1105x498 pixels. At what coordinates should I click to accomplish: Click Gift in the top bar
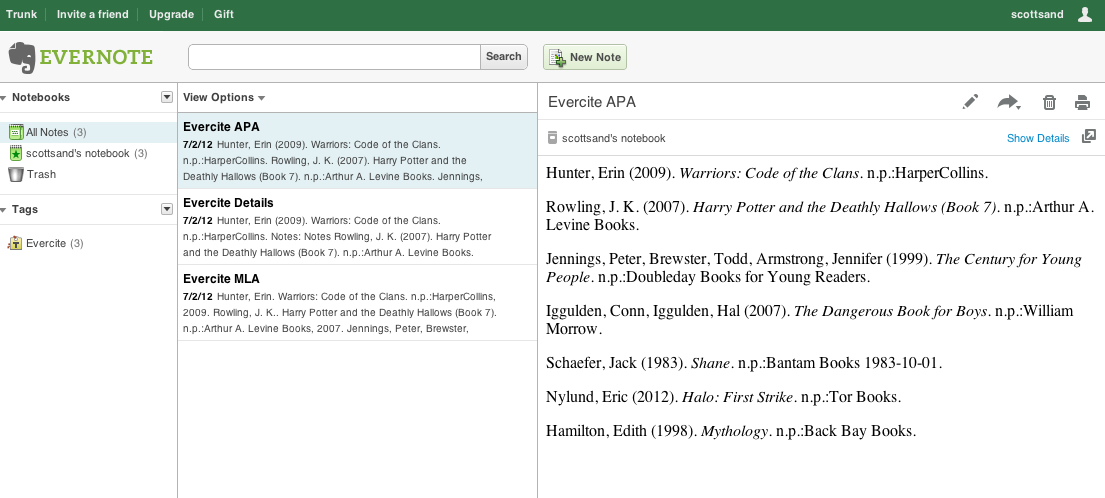click(223, 14)
